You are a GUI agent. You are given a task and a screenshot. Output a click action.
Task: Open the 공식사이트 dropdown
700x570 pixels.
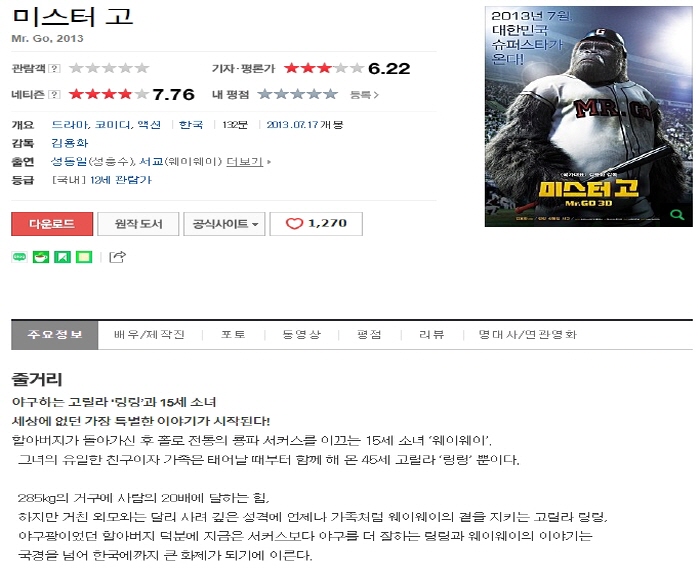[x=225, y=224]
